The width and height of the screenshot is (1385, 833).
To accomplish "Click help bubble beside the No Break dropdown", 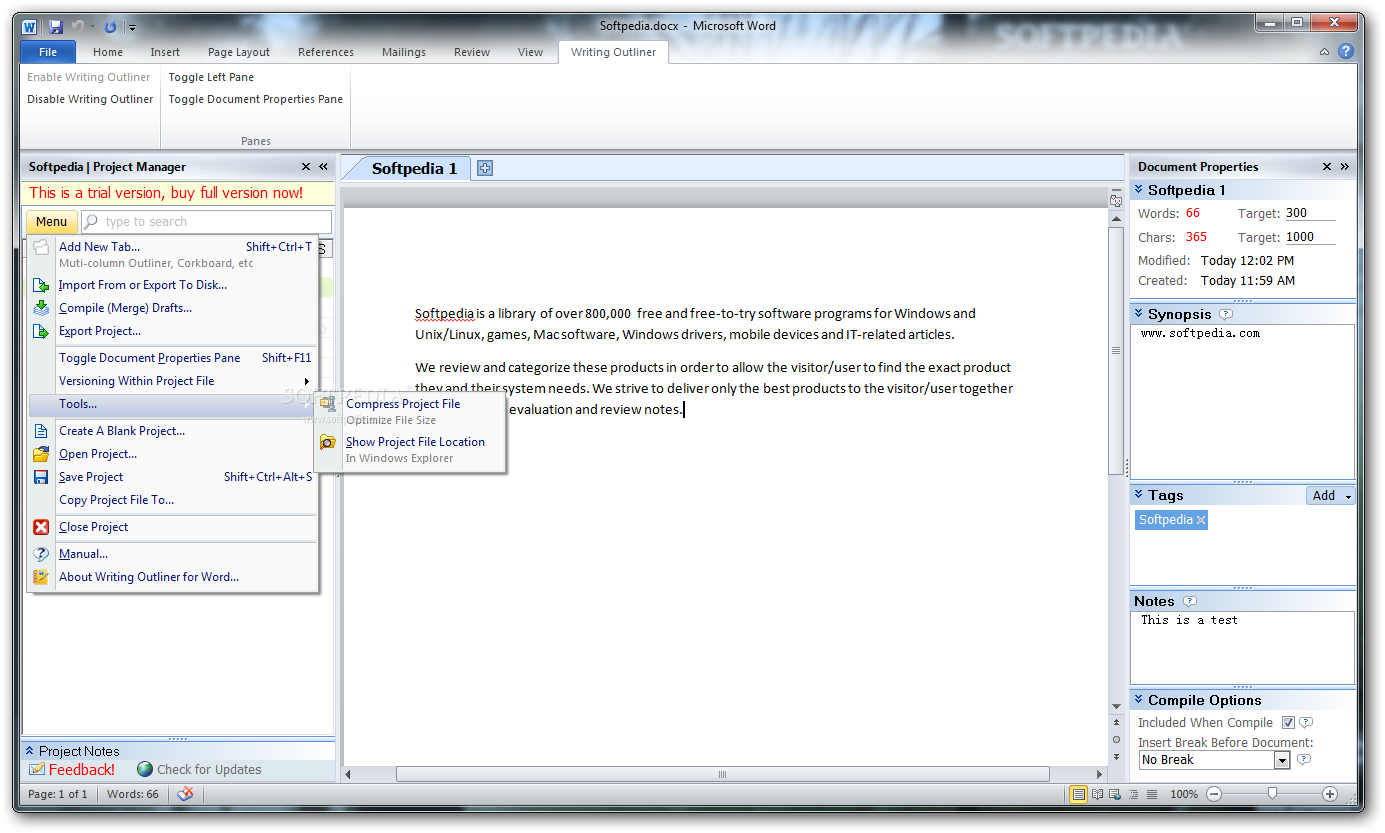I will click(x=1303, y=760).
